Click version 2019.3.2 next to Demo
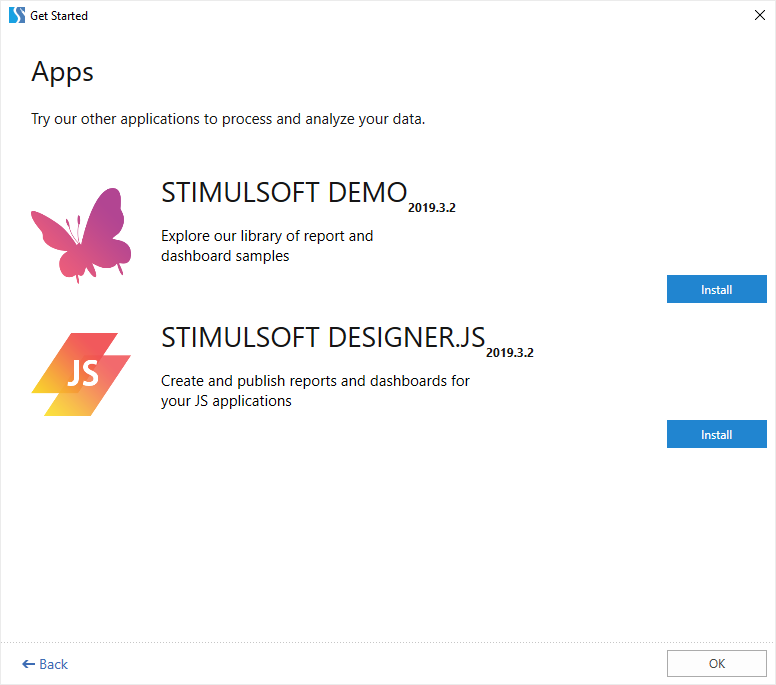The width and height of the screenshot is (776, 685). pyautogui.click(x=432, y=208)
